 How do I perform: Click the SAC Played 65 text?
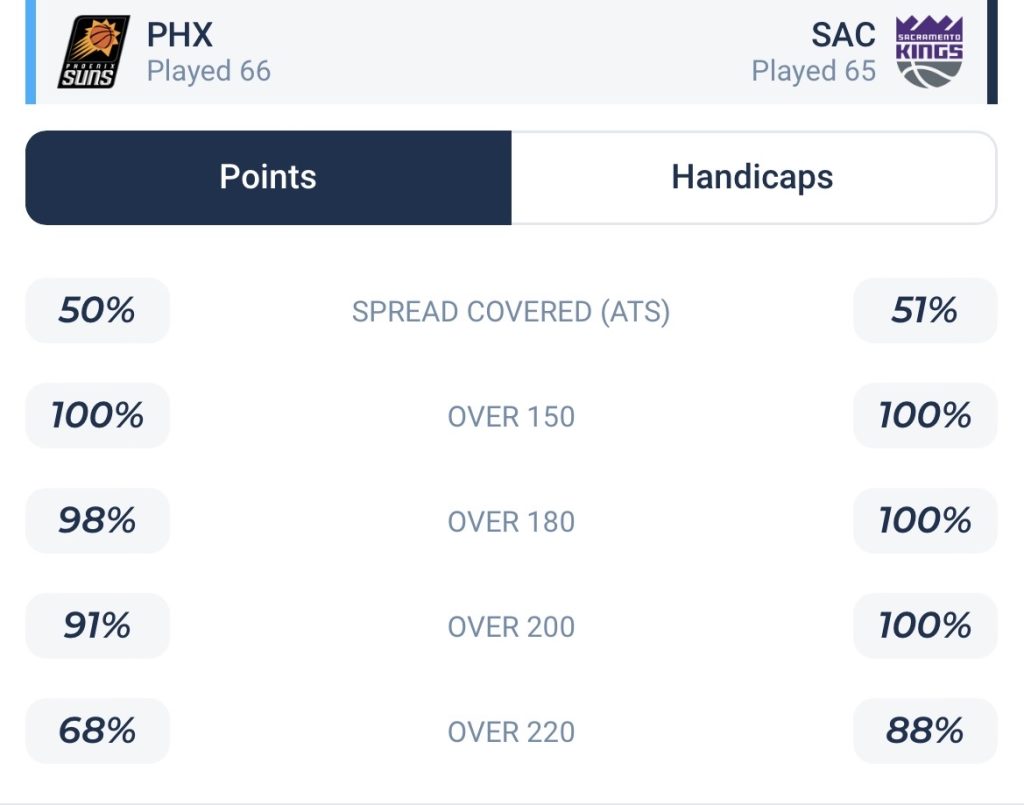814,71
